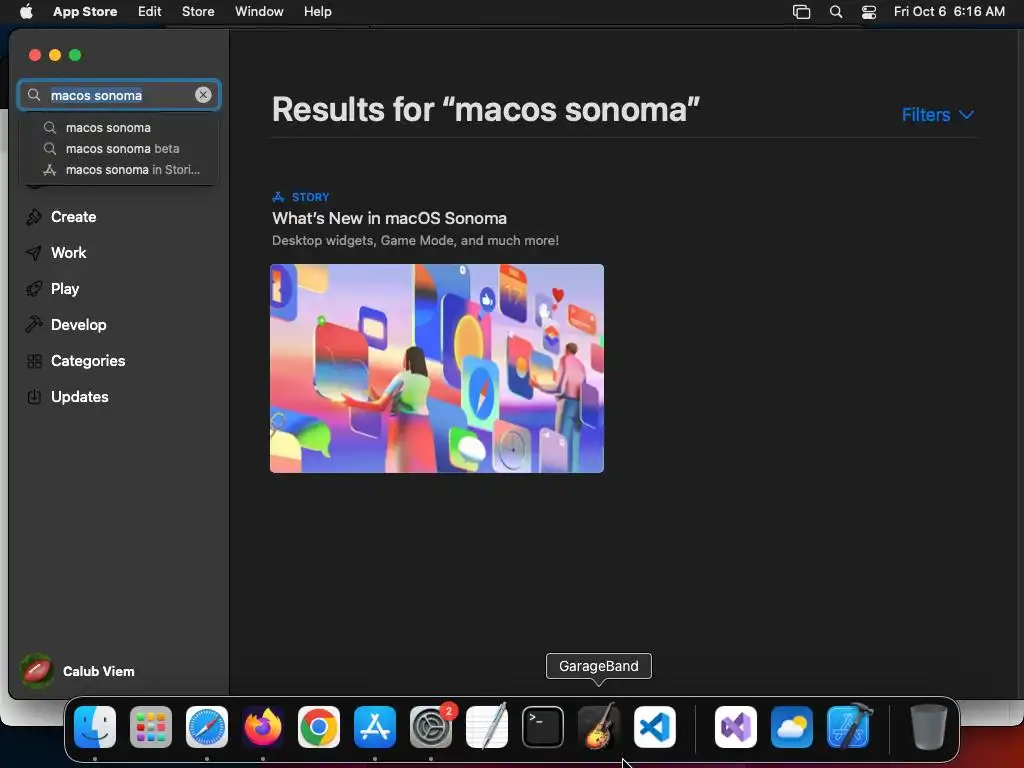
Task: Open the Apple menu
Action: (26, 12)
